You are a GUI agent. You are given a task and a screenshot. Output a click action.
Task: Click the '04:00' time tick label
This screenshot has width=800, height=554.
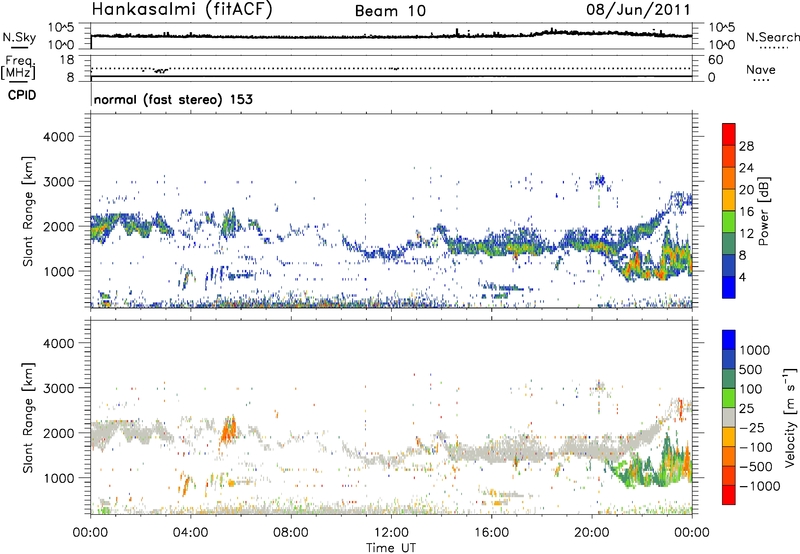(190, 533)
